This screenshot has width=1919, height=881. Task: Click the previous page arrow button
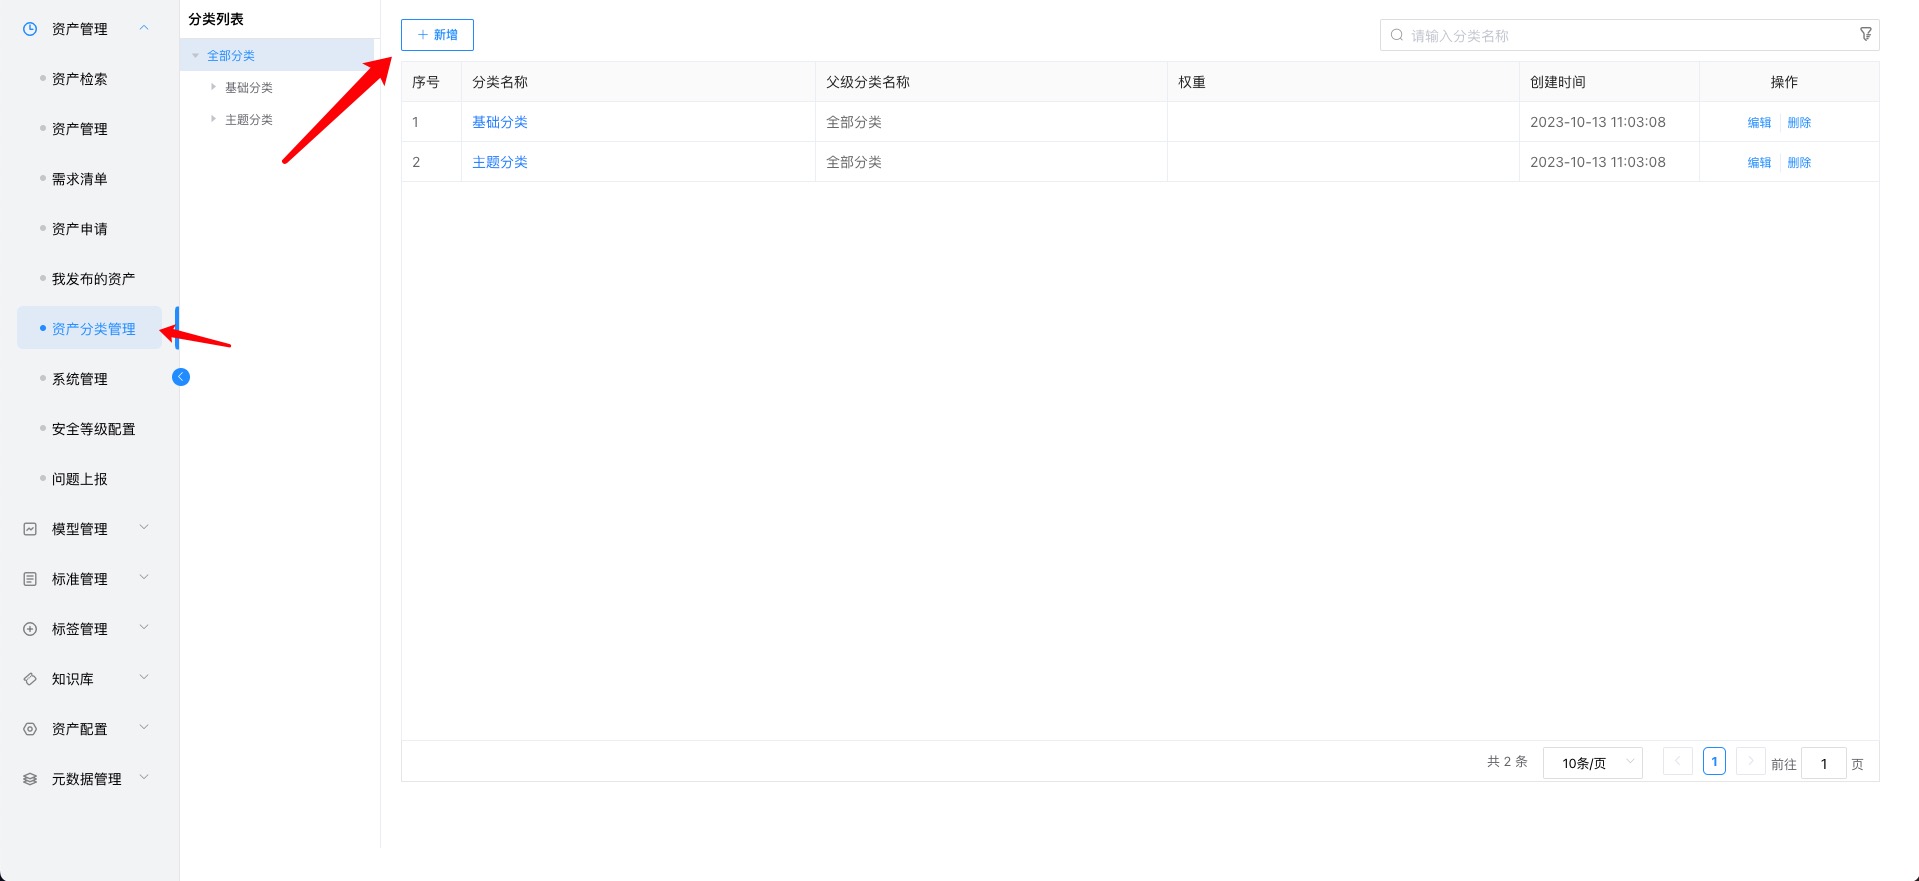(1677, 761)
